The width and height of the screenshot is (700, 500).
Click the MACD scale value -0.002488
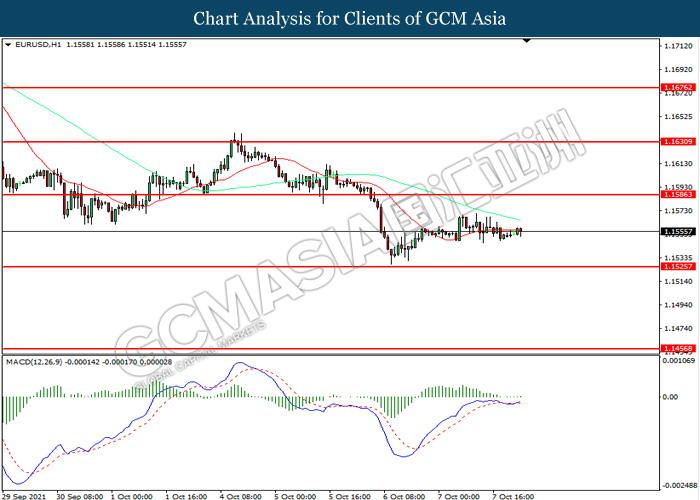(680, 485)
